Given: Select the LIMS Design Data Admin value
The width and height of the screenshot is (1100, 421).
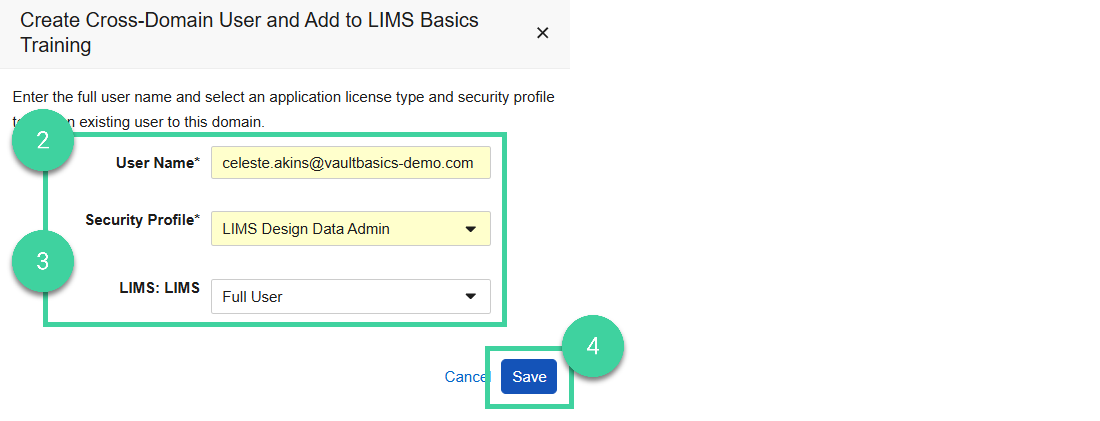Looking at the screenshot, I should click(306, 229).
